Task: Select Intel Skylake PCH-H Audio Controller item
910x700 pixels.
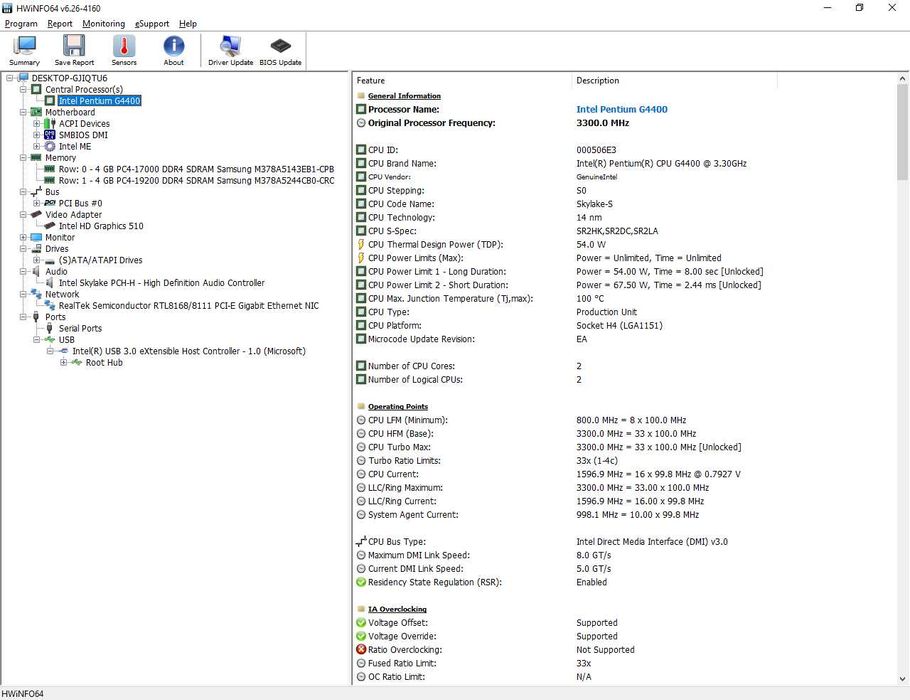Action: tap(161, 283)
